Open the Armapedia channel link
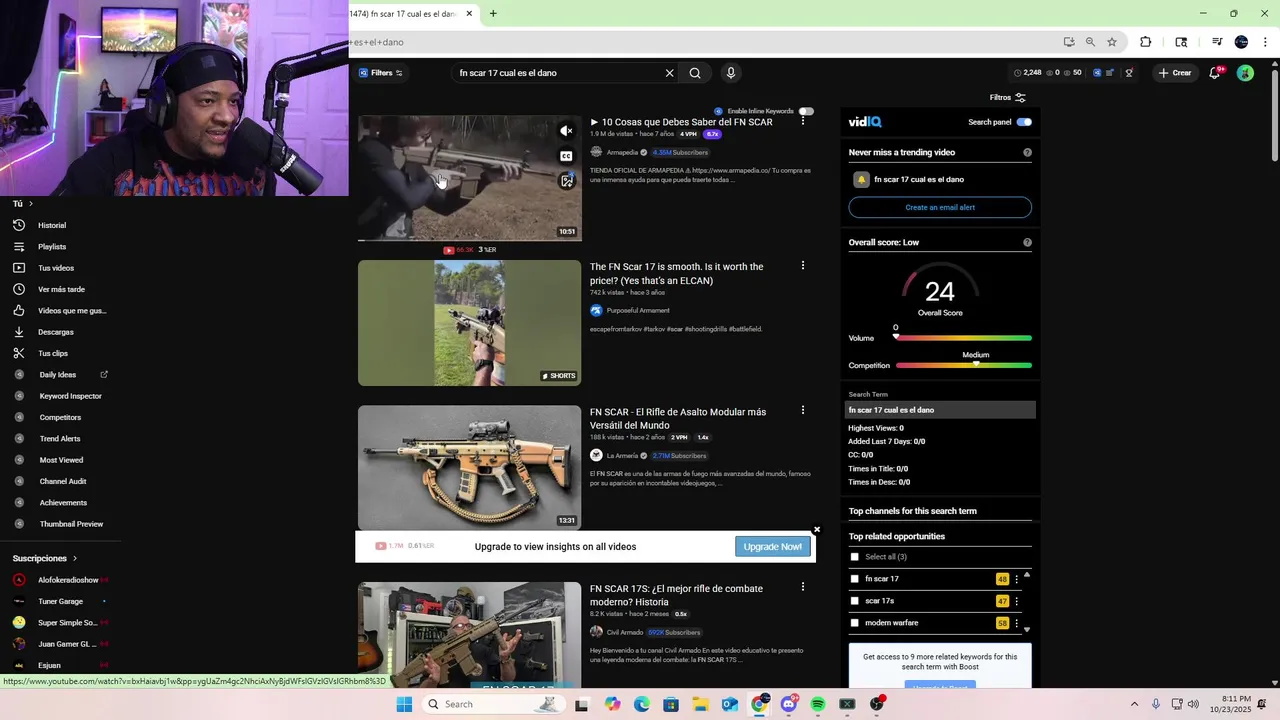 point(621,153)
